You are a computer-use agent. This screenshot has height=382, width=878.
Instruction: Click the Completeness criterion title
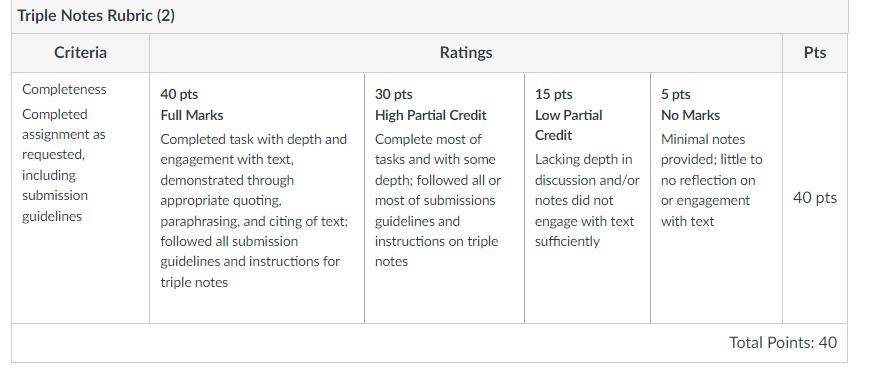click(x=64, y=89)
